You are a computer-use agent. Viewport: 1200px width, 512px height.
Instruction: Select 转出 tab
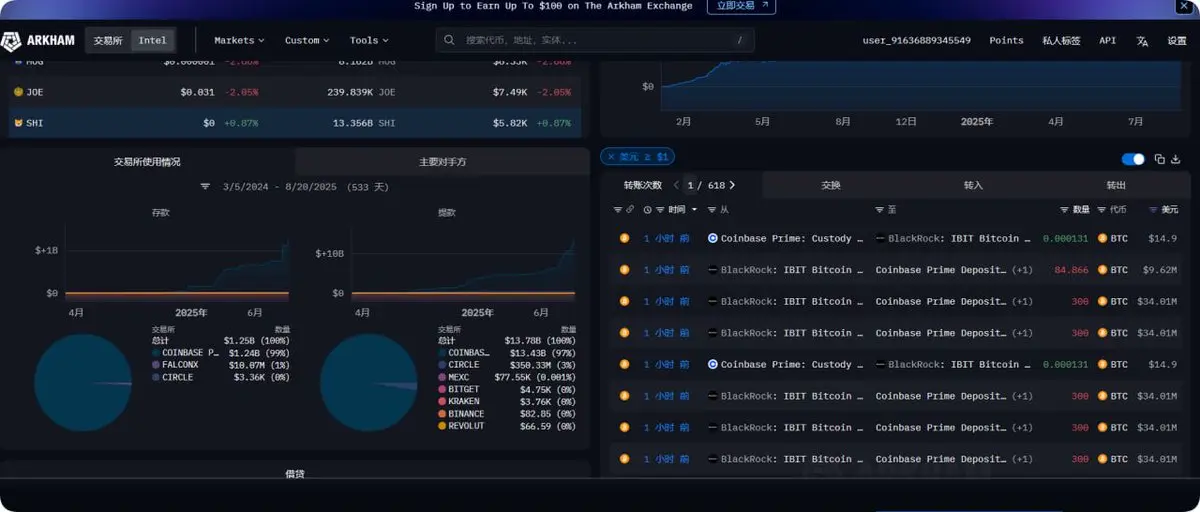coord(1116,185)
